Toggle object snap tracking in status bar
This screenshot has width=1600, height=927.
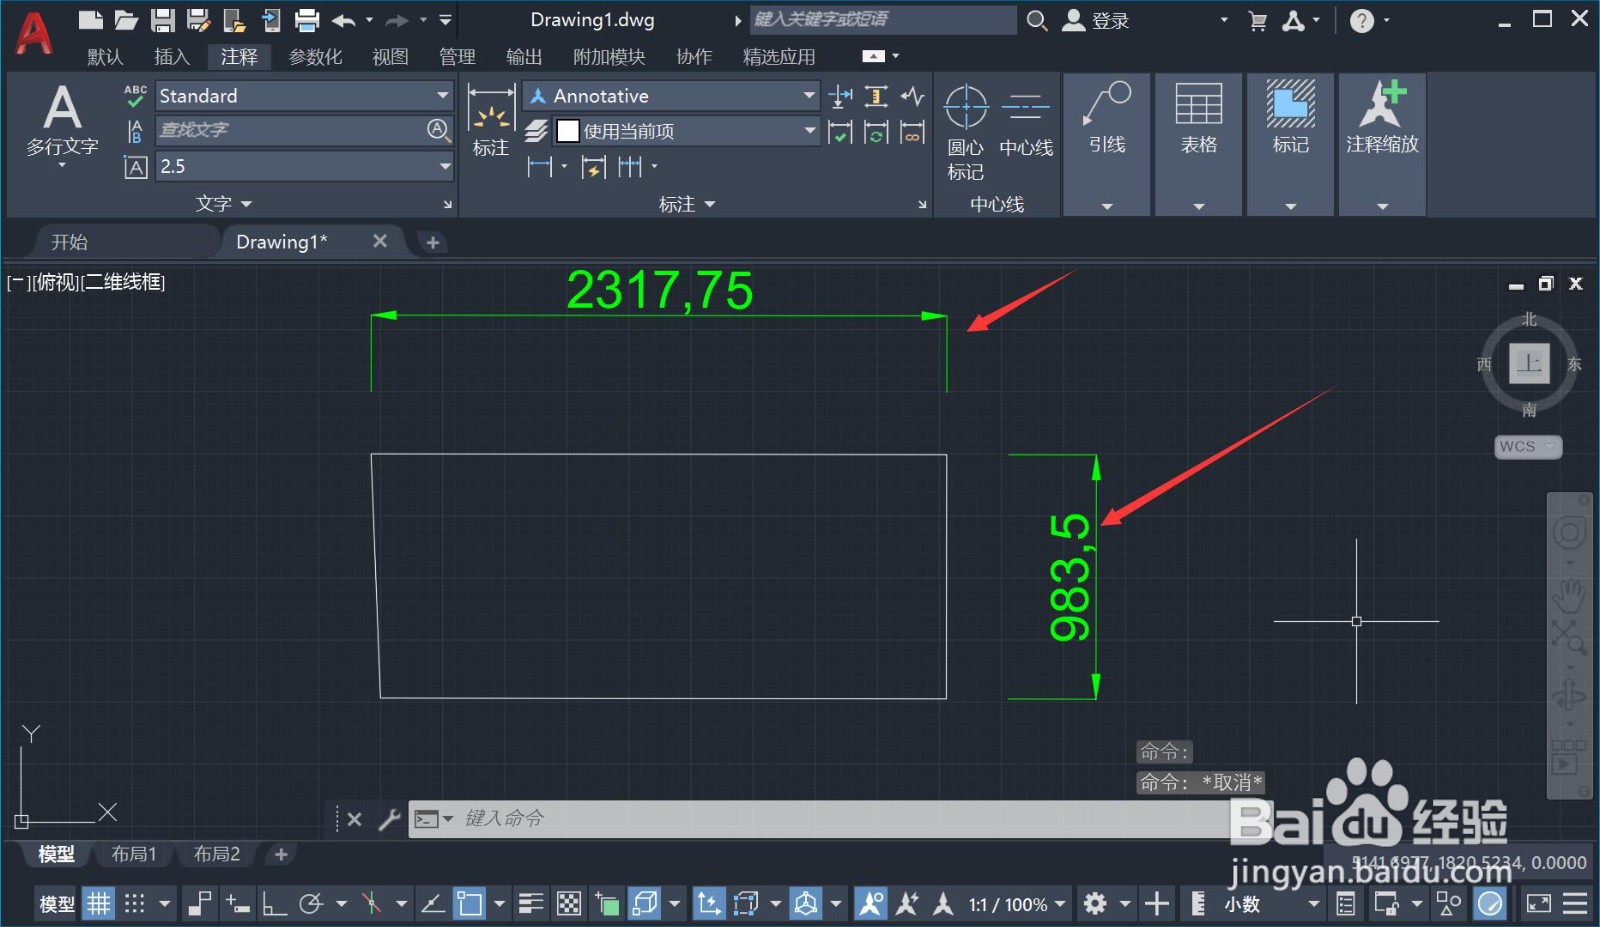[x=433, y=904]
